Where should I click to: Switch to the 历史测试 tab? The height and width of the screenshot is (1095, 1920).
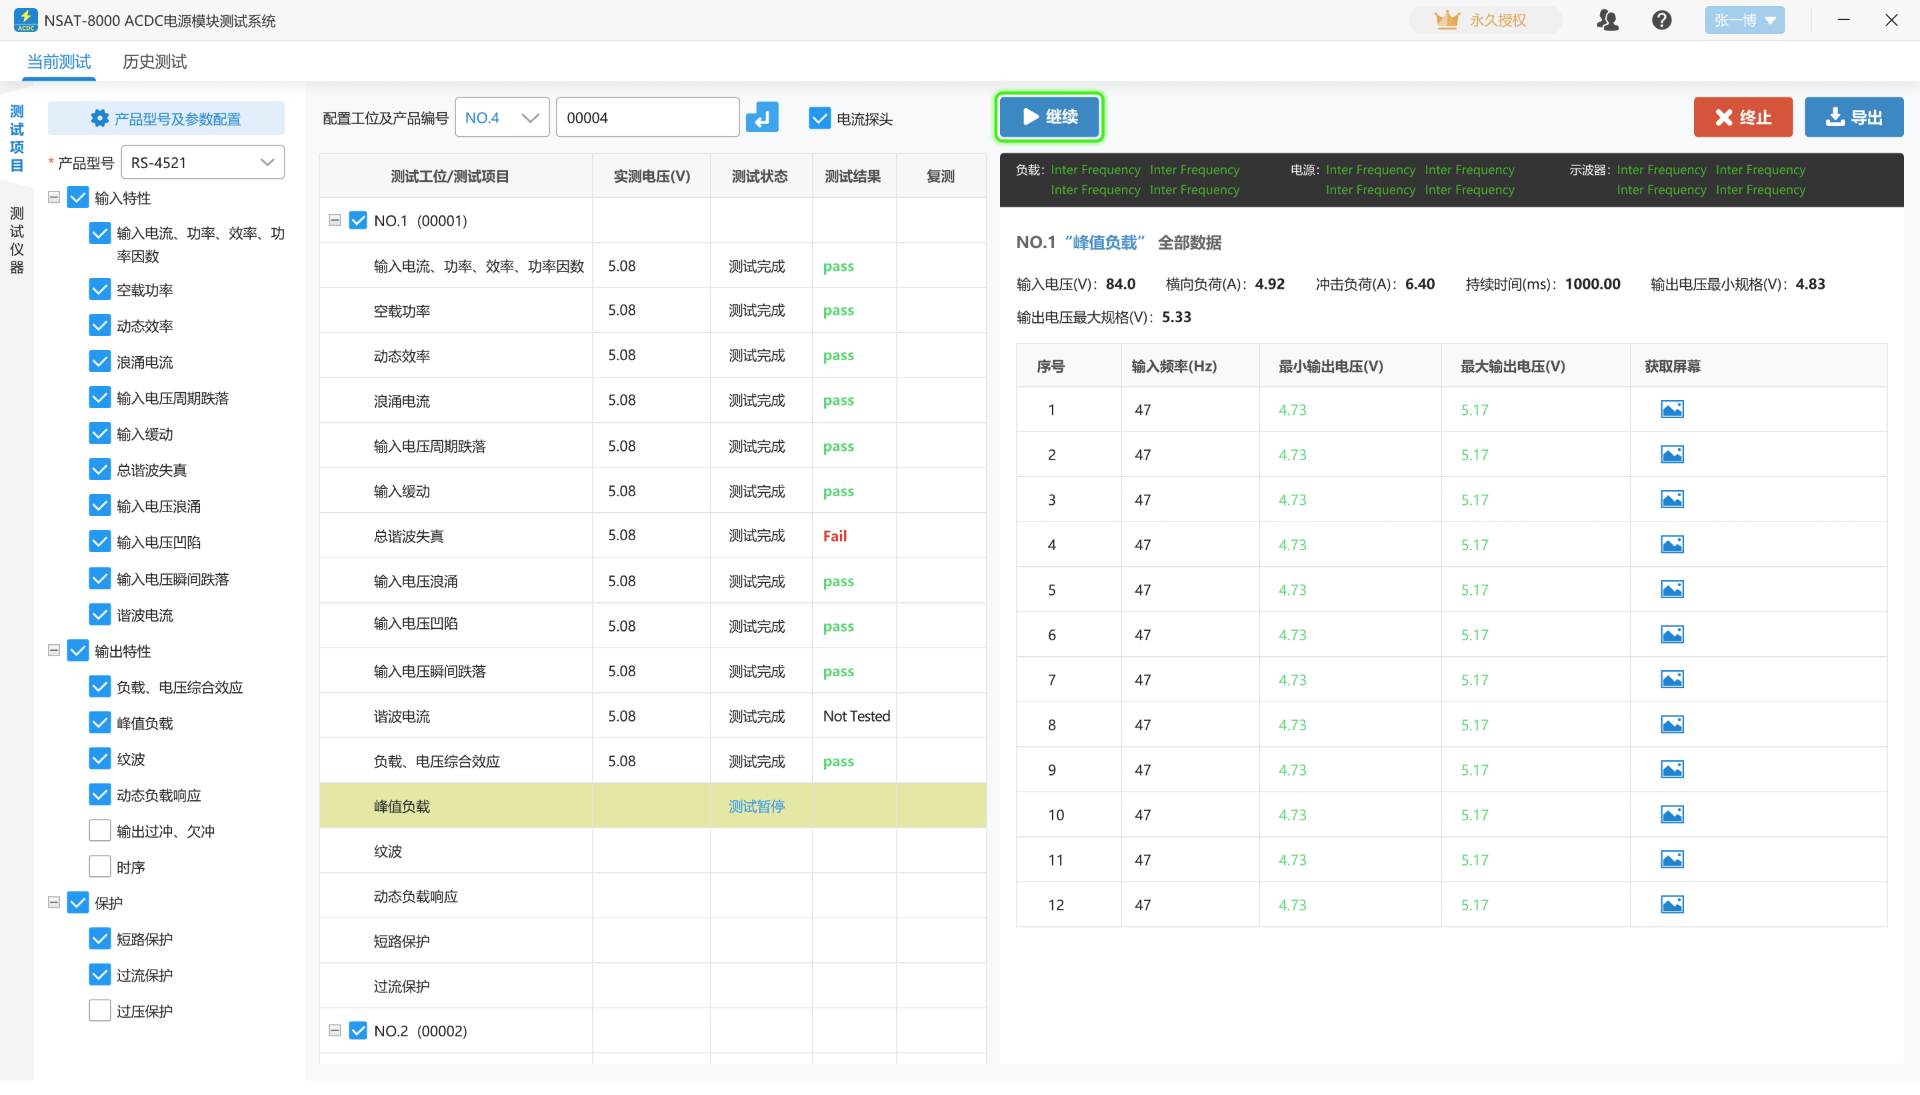(154, 62)
